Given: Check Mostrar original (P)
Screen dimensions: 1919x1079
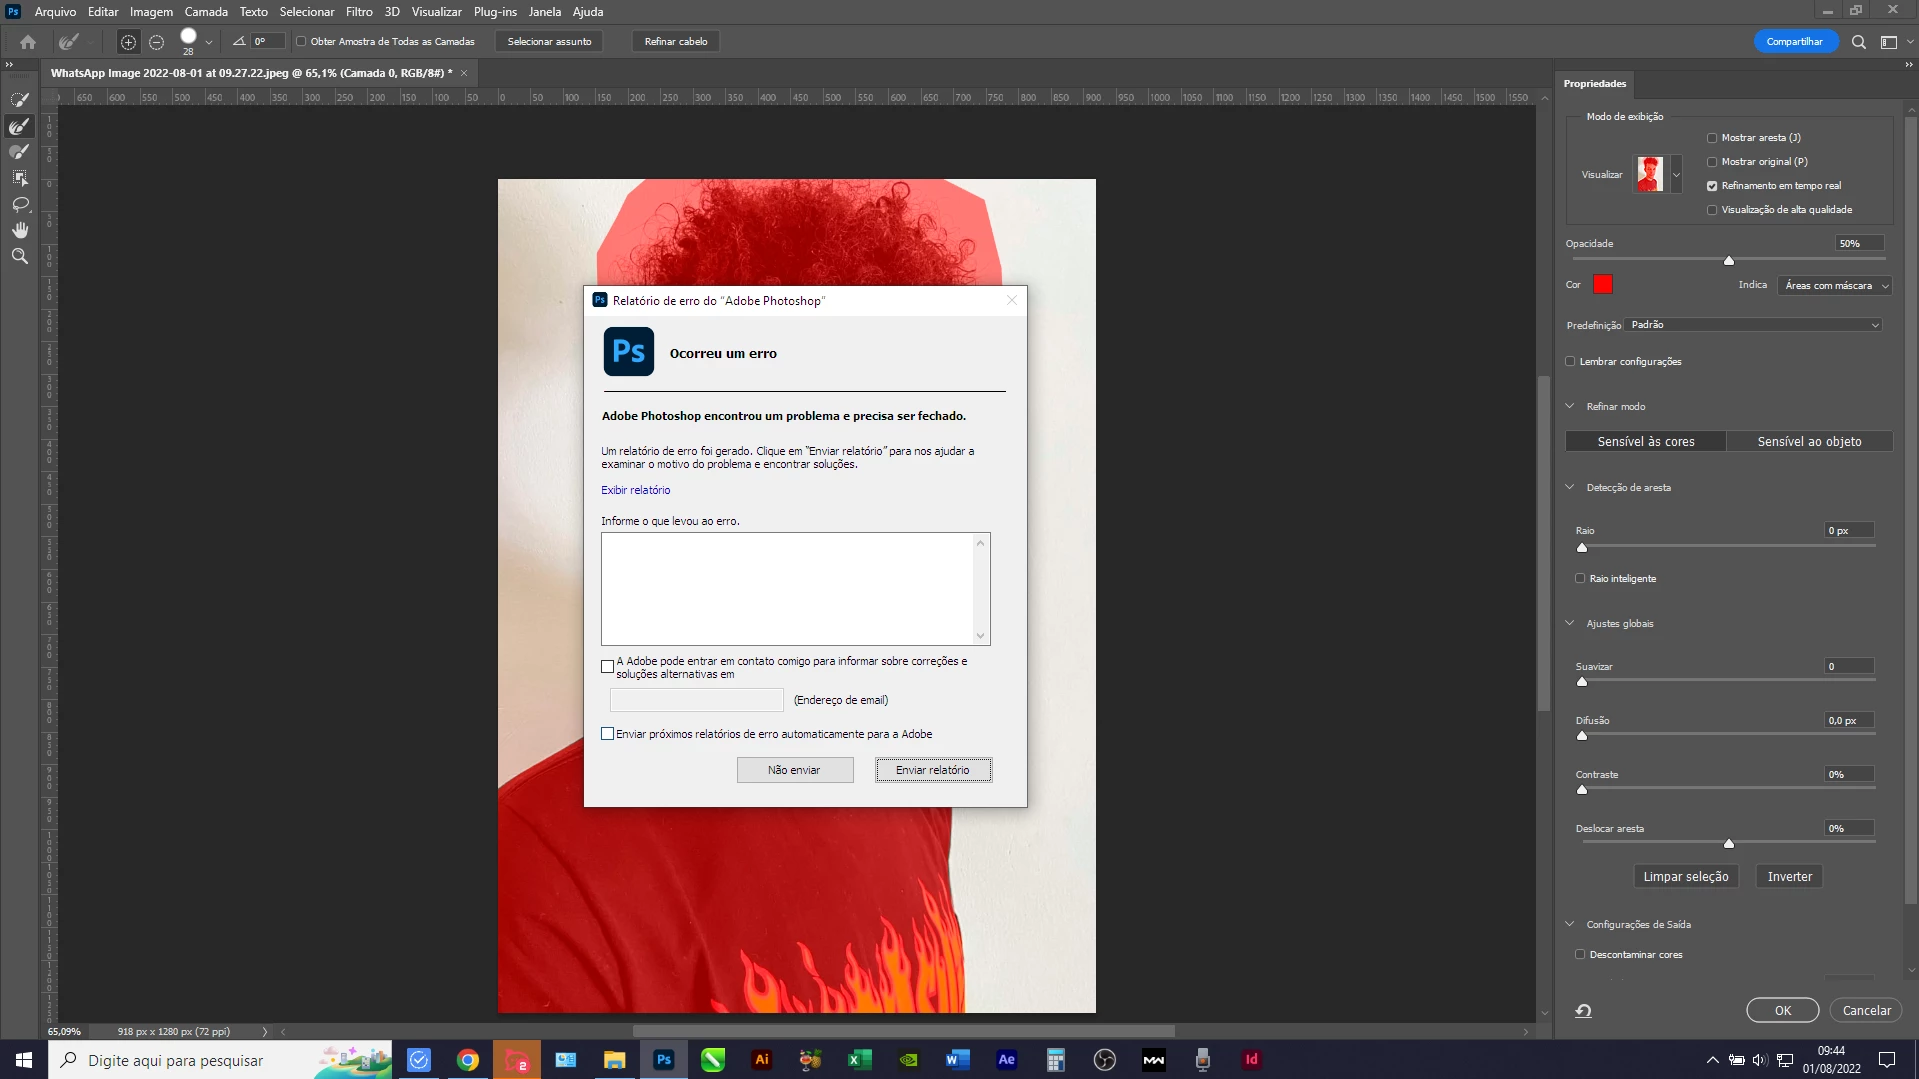Looking at the screenshot, I should click(1712, 162).
